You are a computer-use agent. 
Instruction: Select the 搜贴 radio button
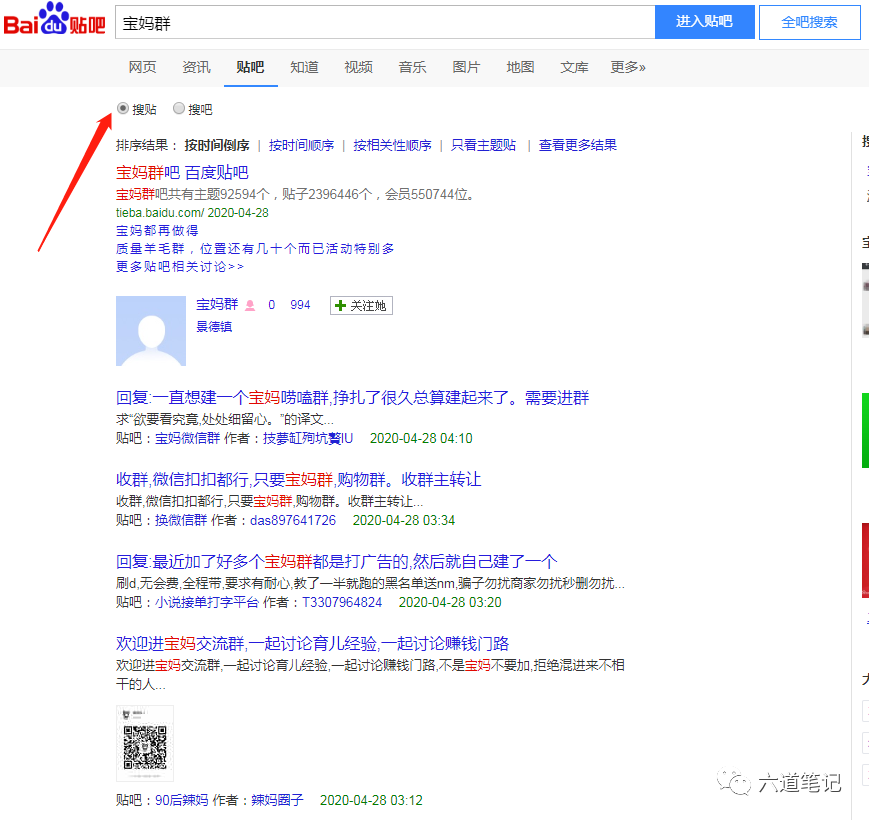click(x=123, y=108)
